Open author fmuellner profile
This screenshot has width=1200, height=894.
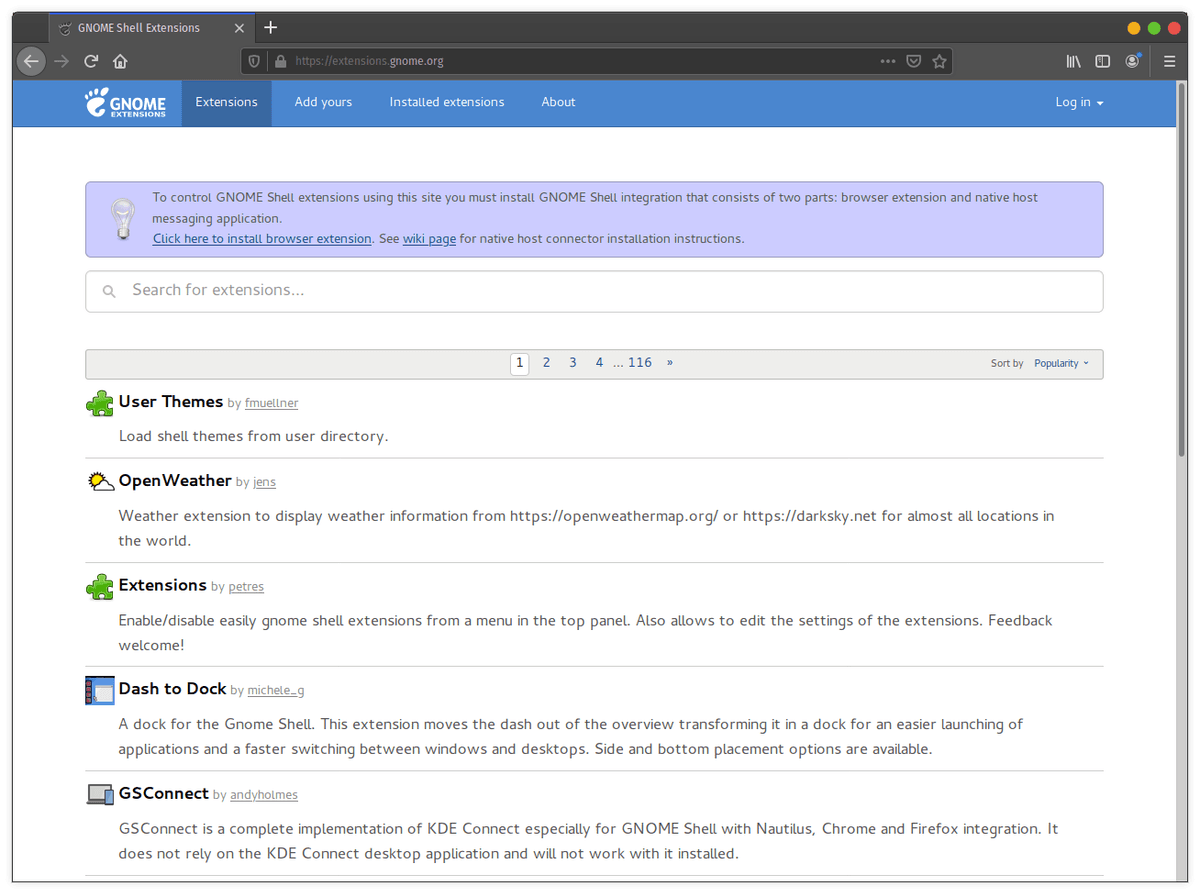tap(272, 403)
